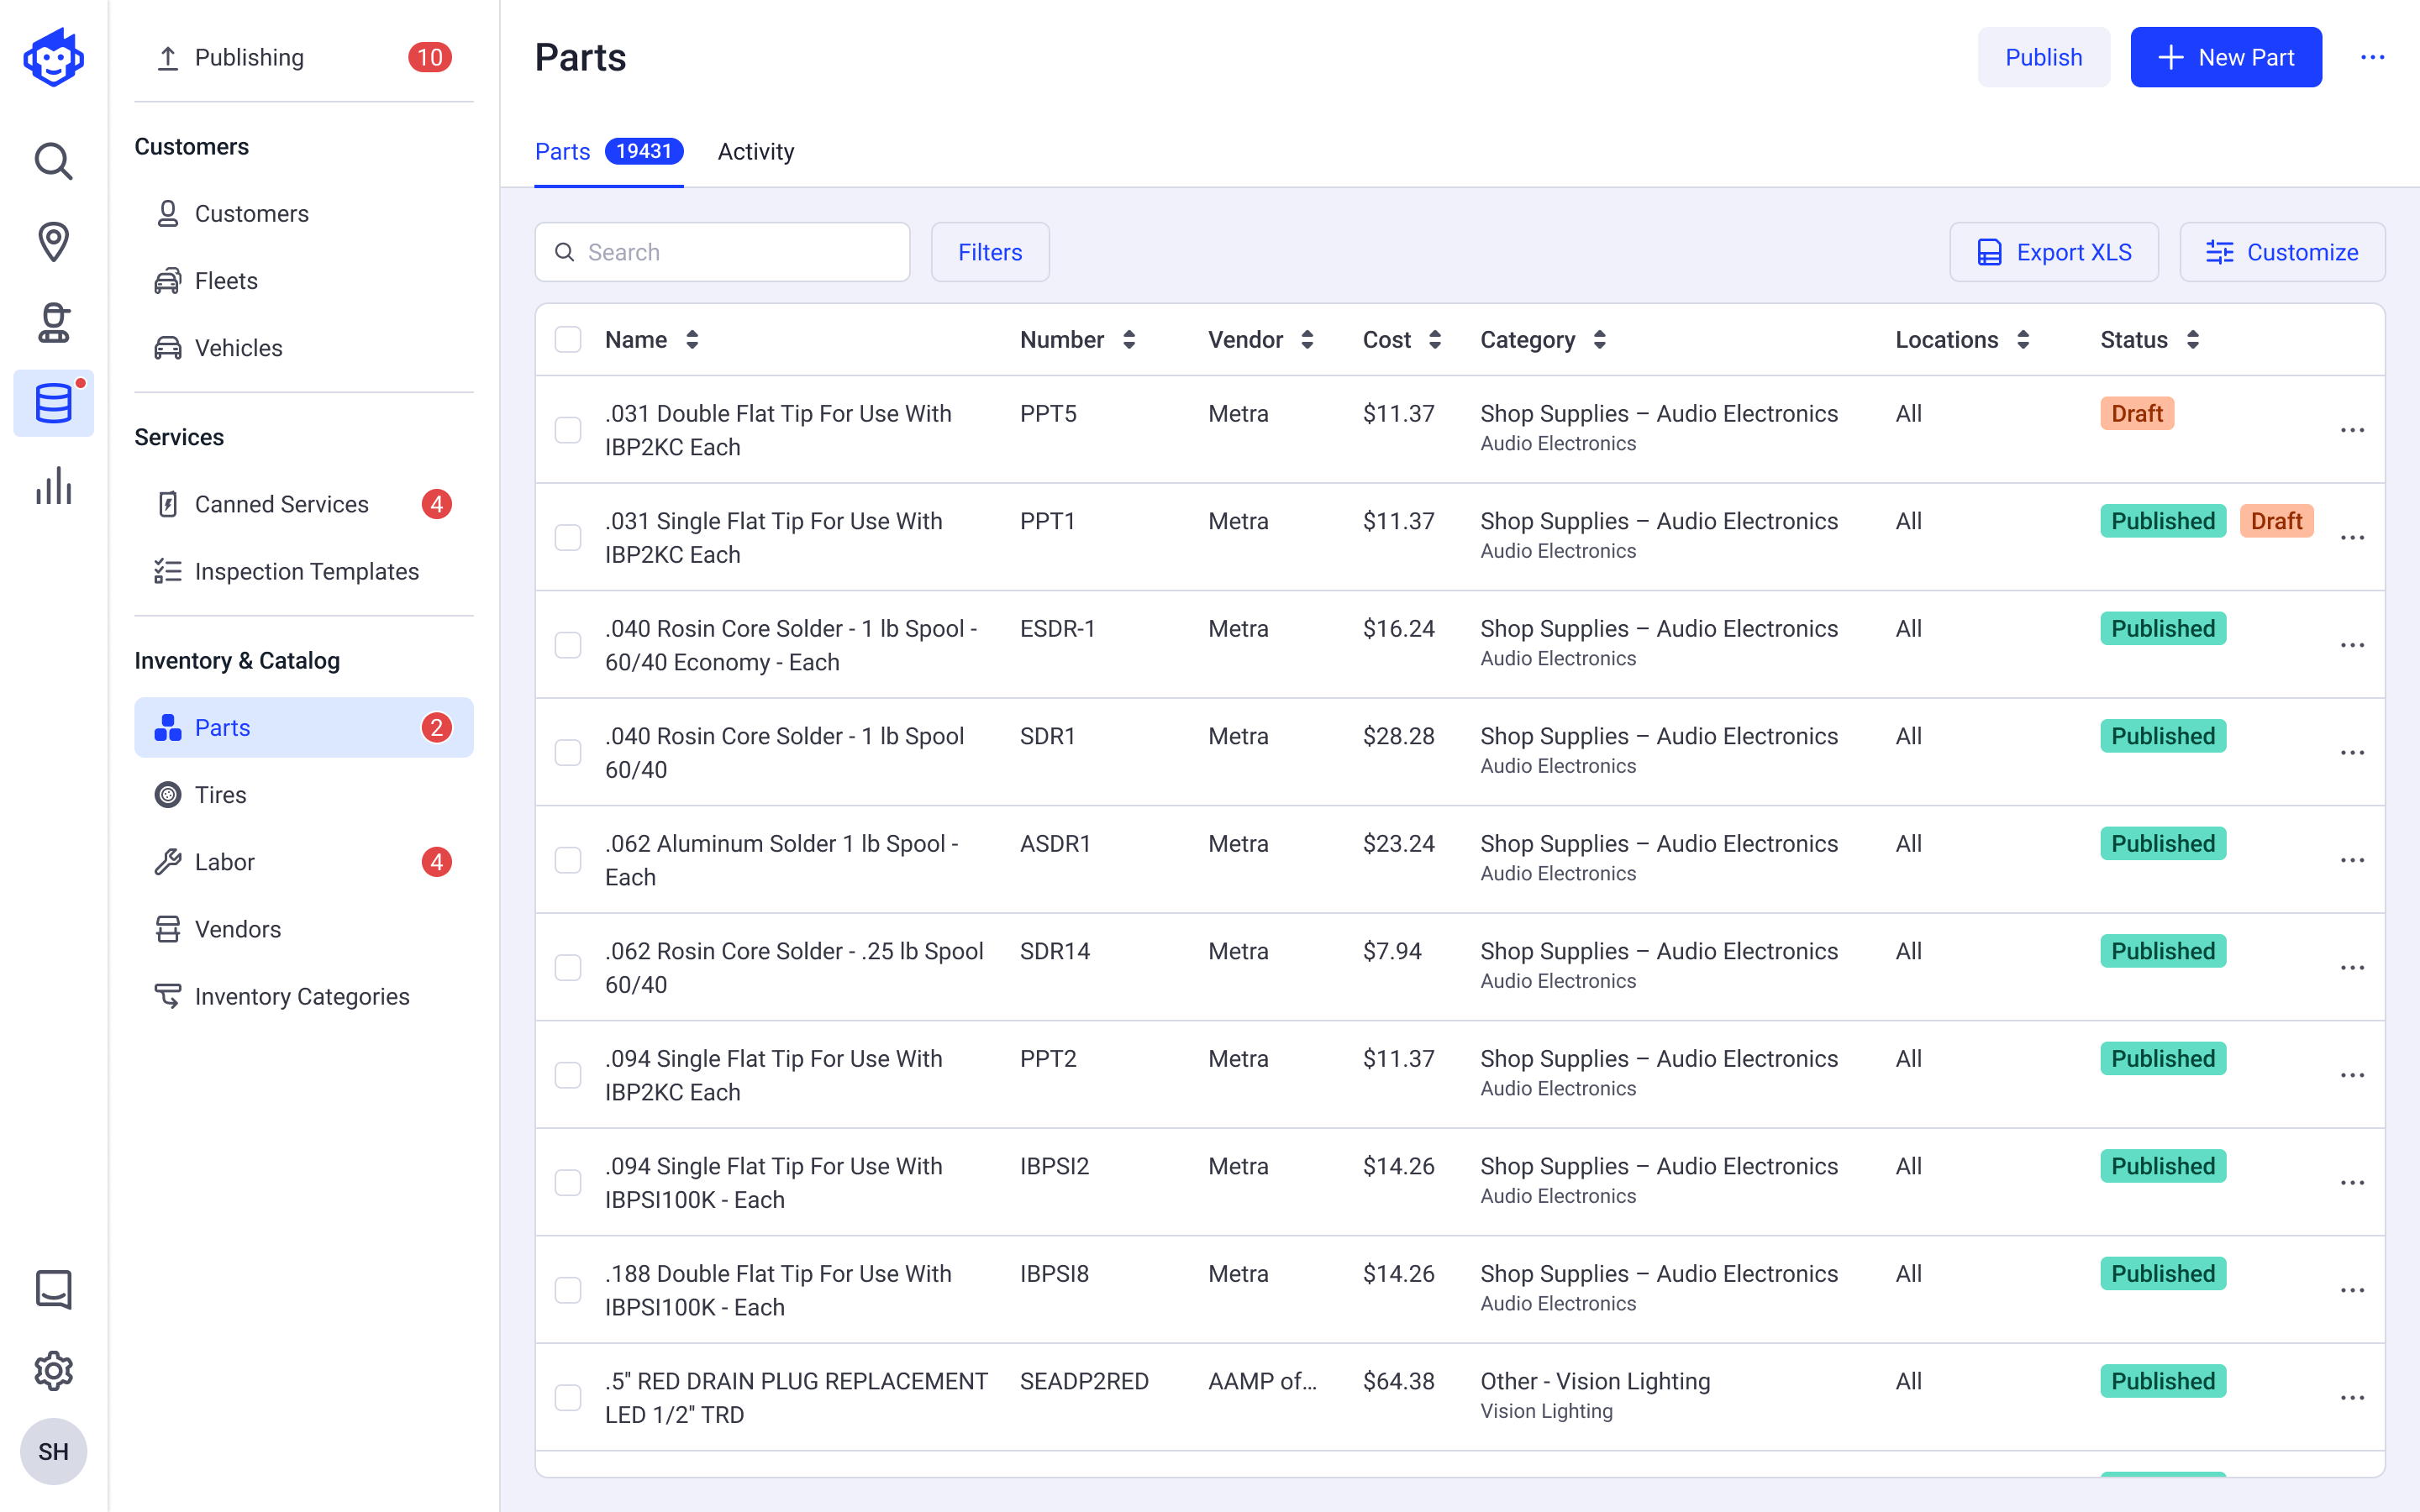Select the driver icon in the left rail
The image size is (2420, 1512).
(53, 323)
